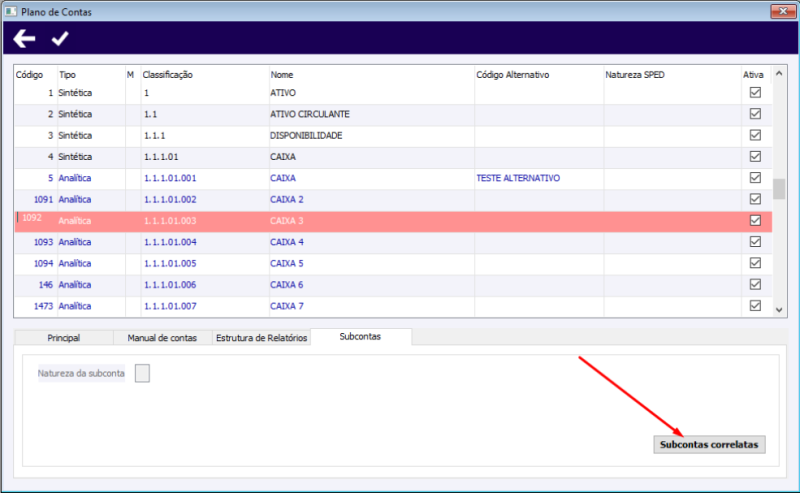Click code 1473 cell
This screenshot has width=800, height=493.
(x=43, y=306)
